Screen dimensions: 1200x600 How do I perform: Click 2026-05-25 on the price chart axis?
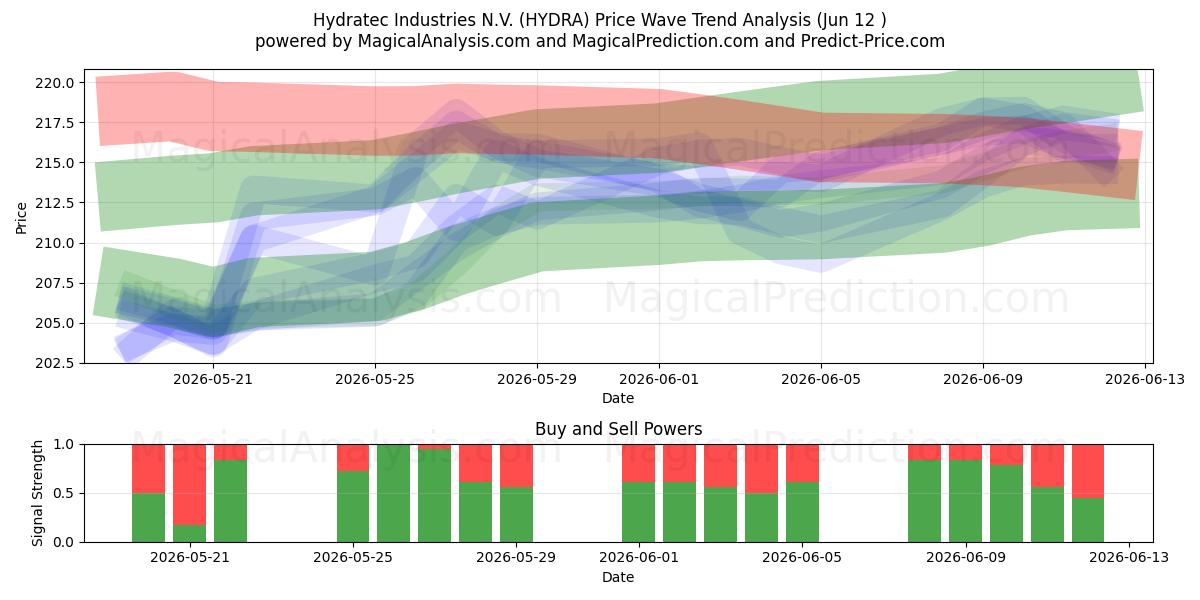[375, 379]
